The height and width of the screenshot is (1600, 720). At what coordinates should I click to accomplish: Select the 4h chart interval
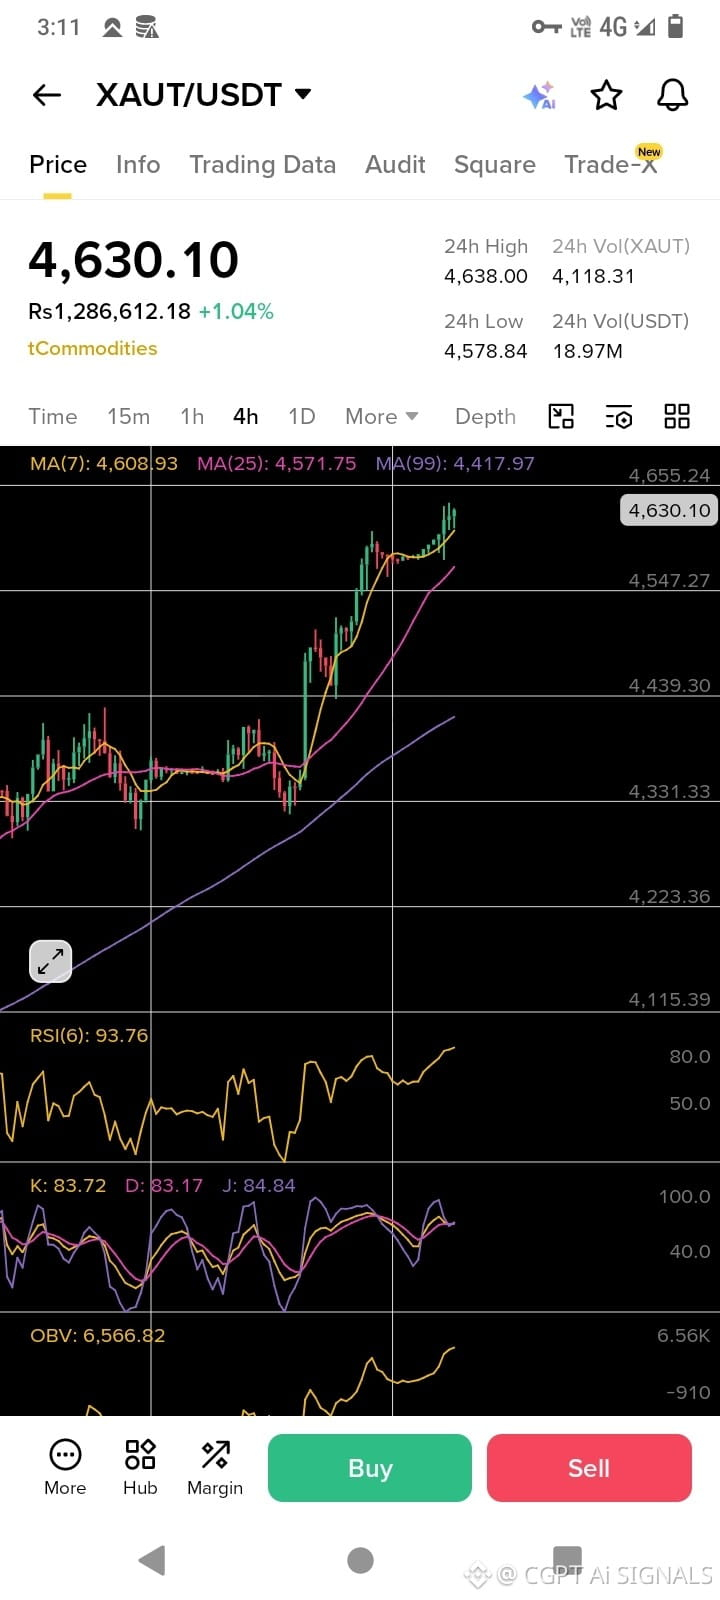245,416
